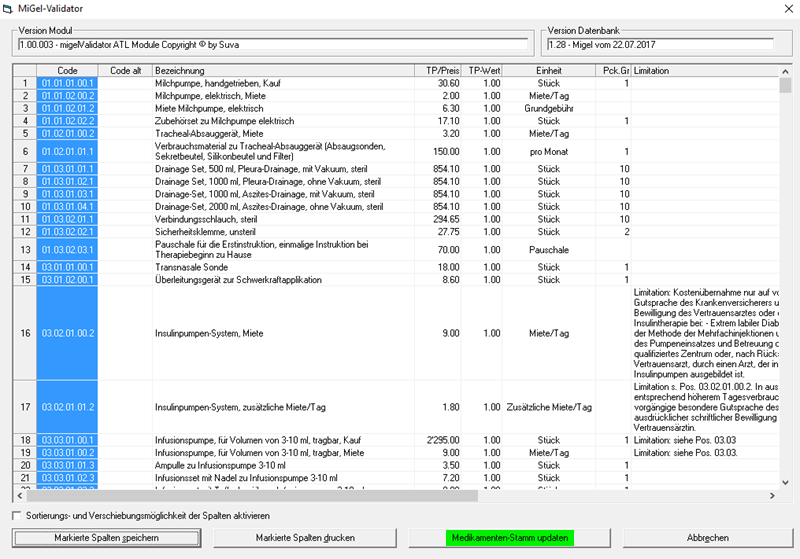Click the horizontal scrollbar thumb

point(253,495)
